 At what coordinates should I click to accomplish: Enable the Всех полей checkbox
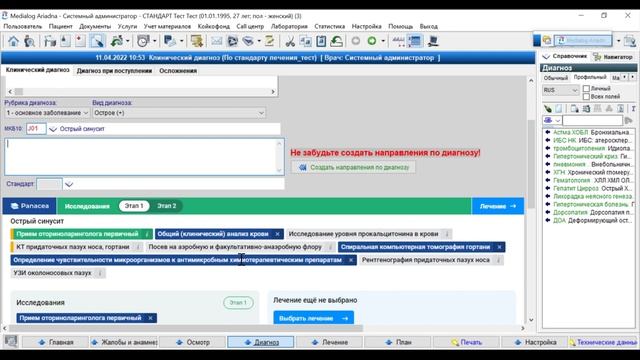(x=586, y=97)
